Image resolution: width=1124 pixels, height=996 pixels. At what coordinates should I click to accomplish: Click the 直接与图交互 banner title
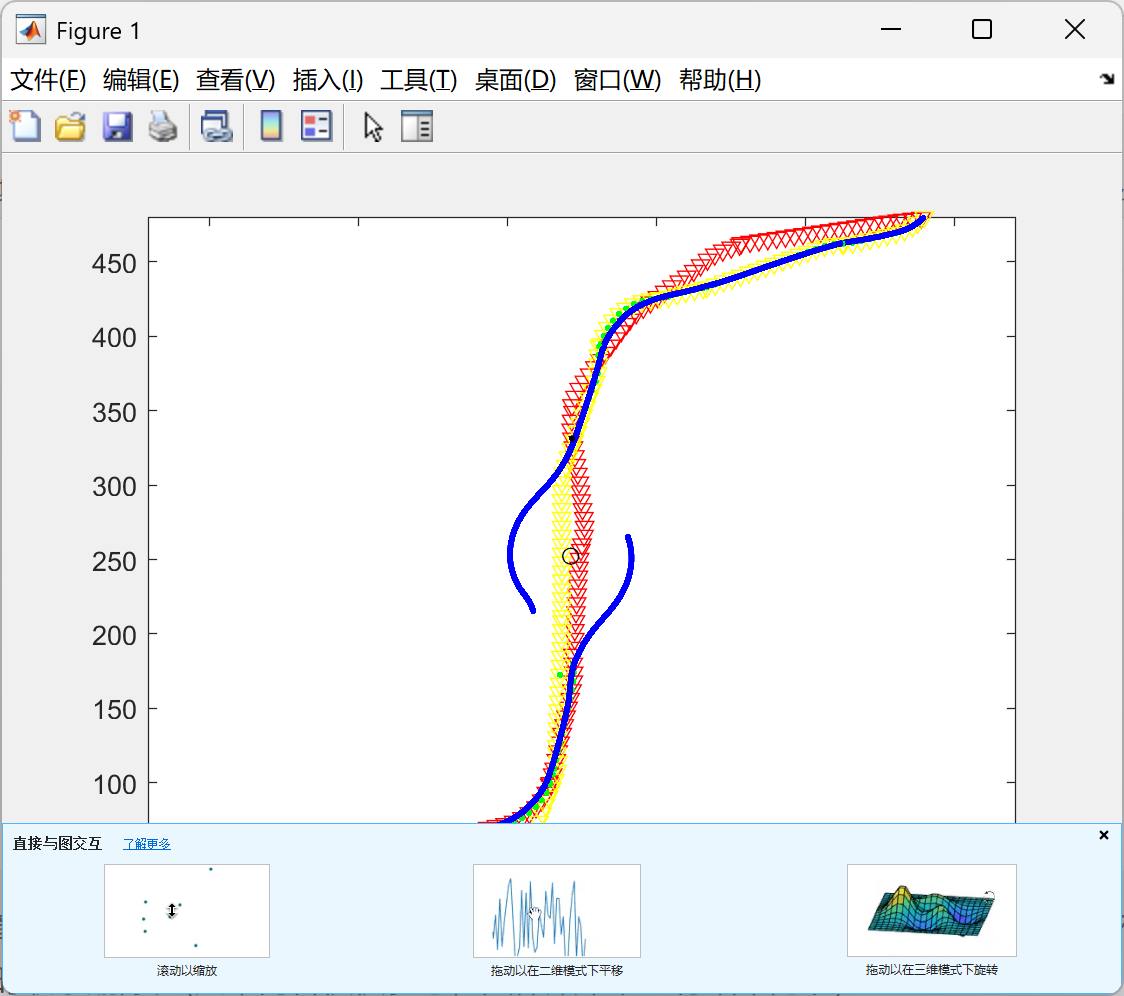[57, 844]
